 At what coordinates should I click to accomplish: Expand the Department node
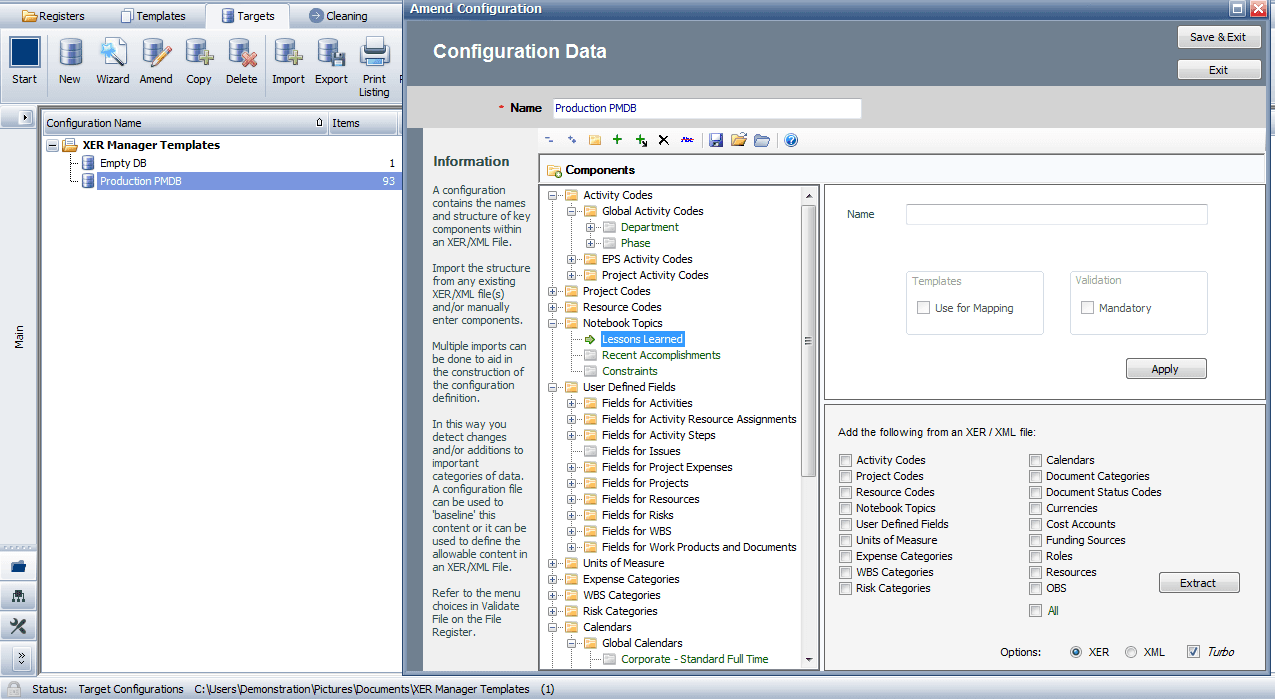pos(590,227)
